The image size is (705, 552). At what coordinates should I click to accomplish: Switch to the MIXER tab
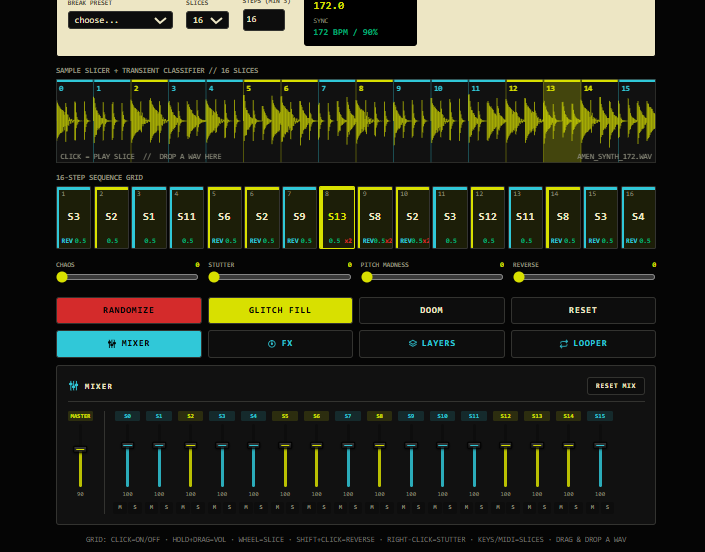pos(129,343)
